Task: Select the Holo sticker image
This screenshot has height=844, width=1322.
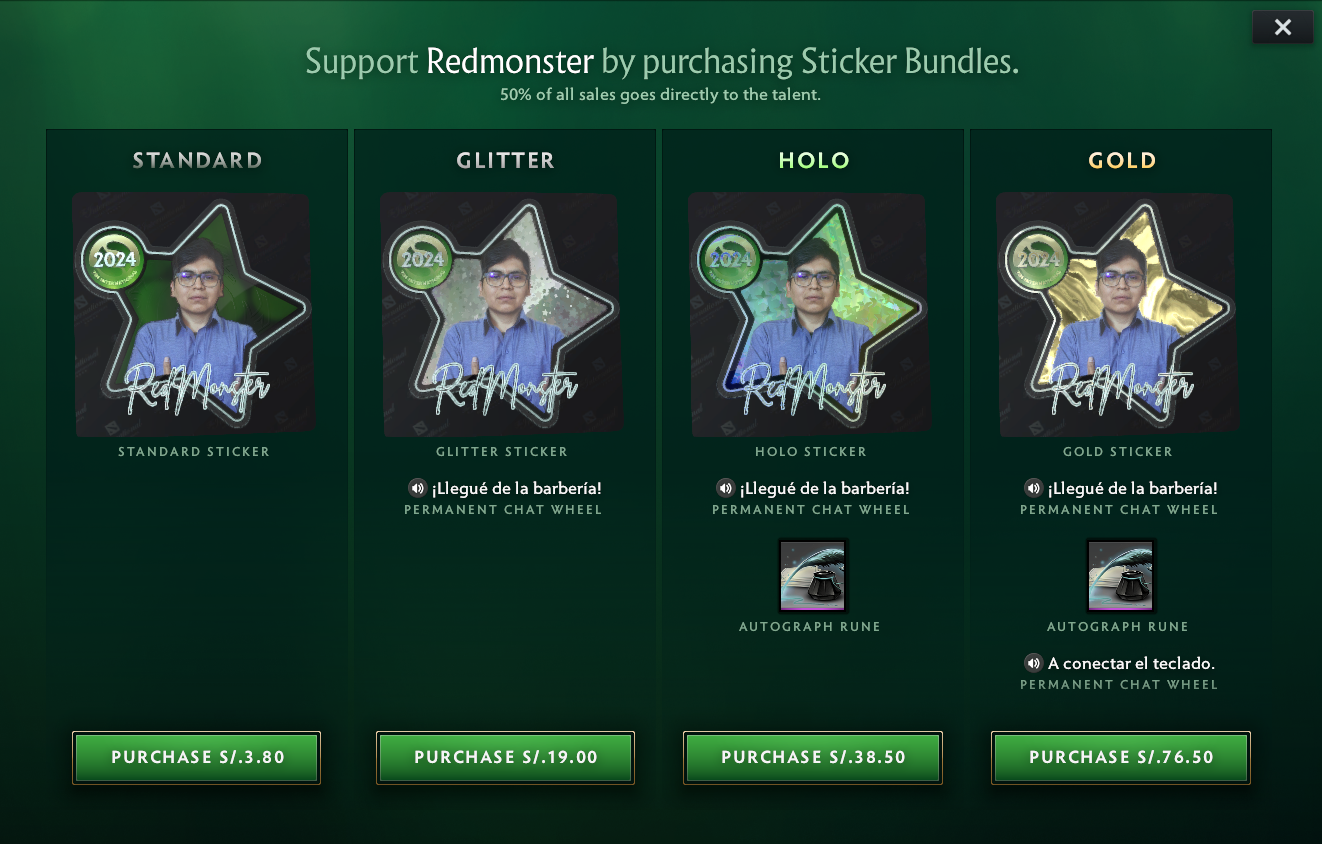Action: click(810, 314)
